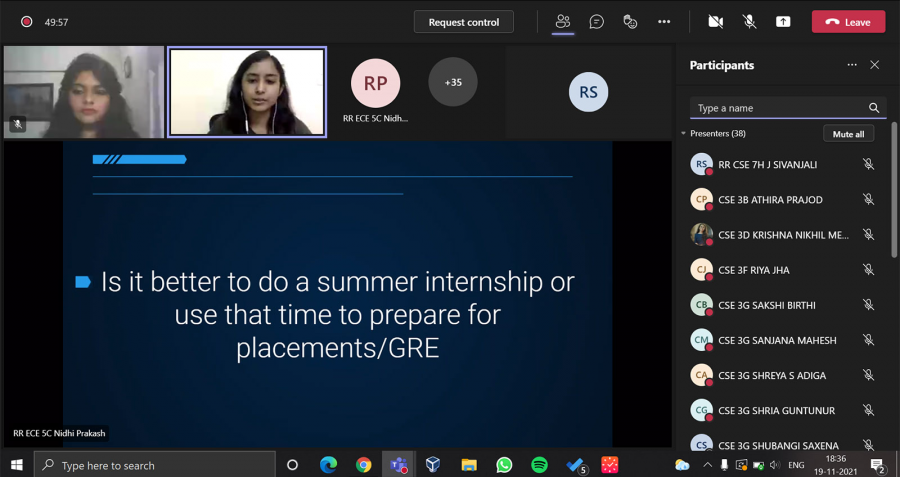900x477 pixels.
Task: Toggle mic for CSE 3F RIYA JHA
Action: click(868, 270)
